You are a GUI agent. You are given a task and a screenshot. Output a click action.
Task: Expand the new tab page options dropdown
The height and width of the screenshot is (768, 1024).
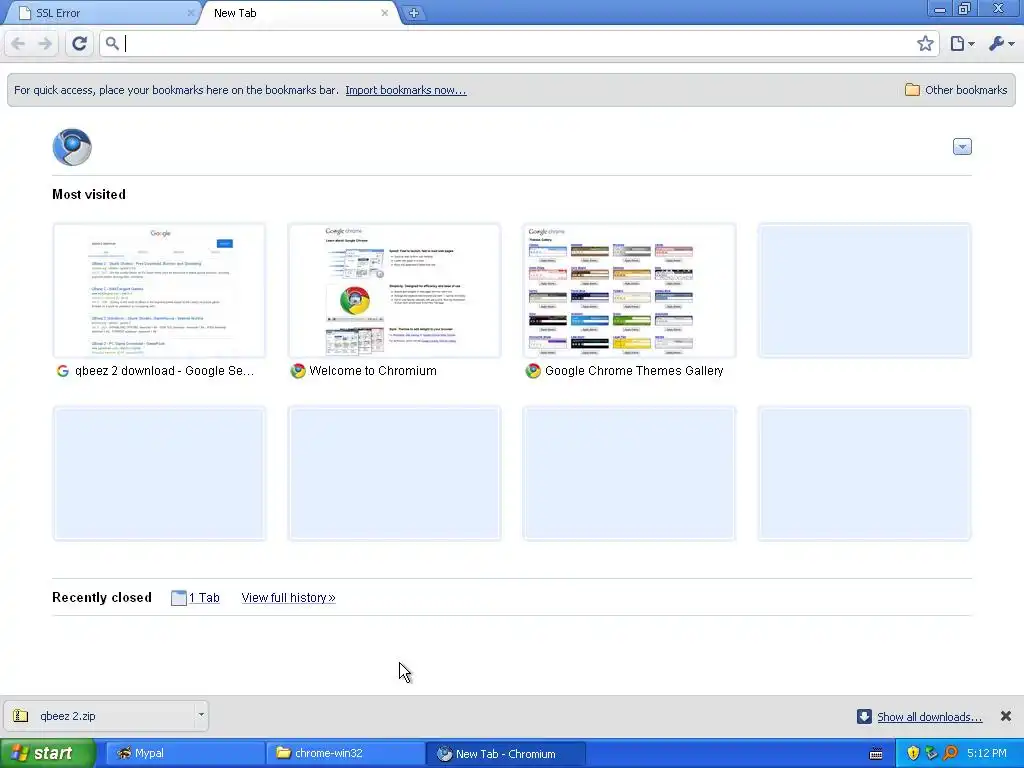tap(962, 147)
